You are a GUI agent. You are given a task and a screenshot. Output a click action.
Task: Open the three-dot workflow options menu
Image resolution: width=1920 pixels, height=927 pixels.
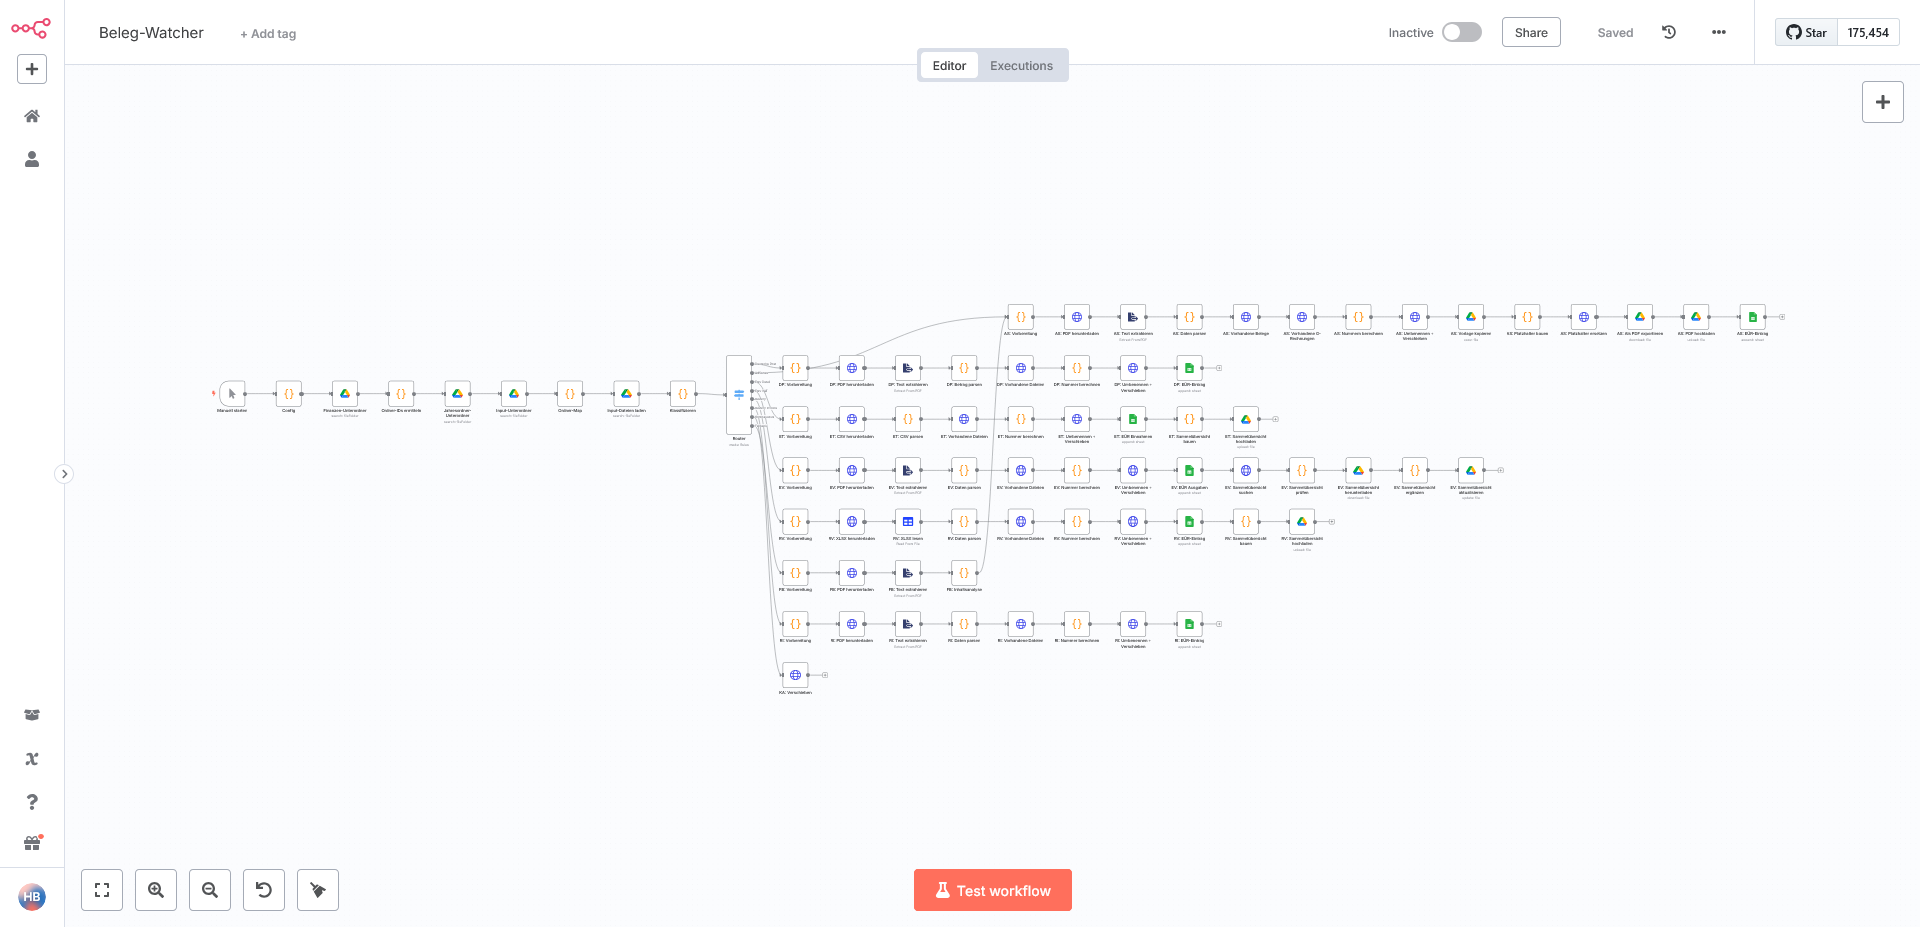(1719, 32)
